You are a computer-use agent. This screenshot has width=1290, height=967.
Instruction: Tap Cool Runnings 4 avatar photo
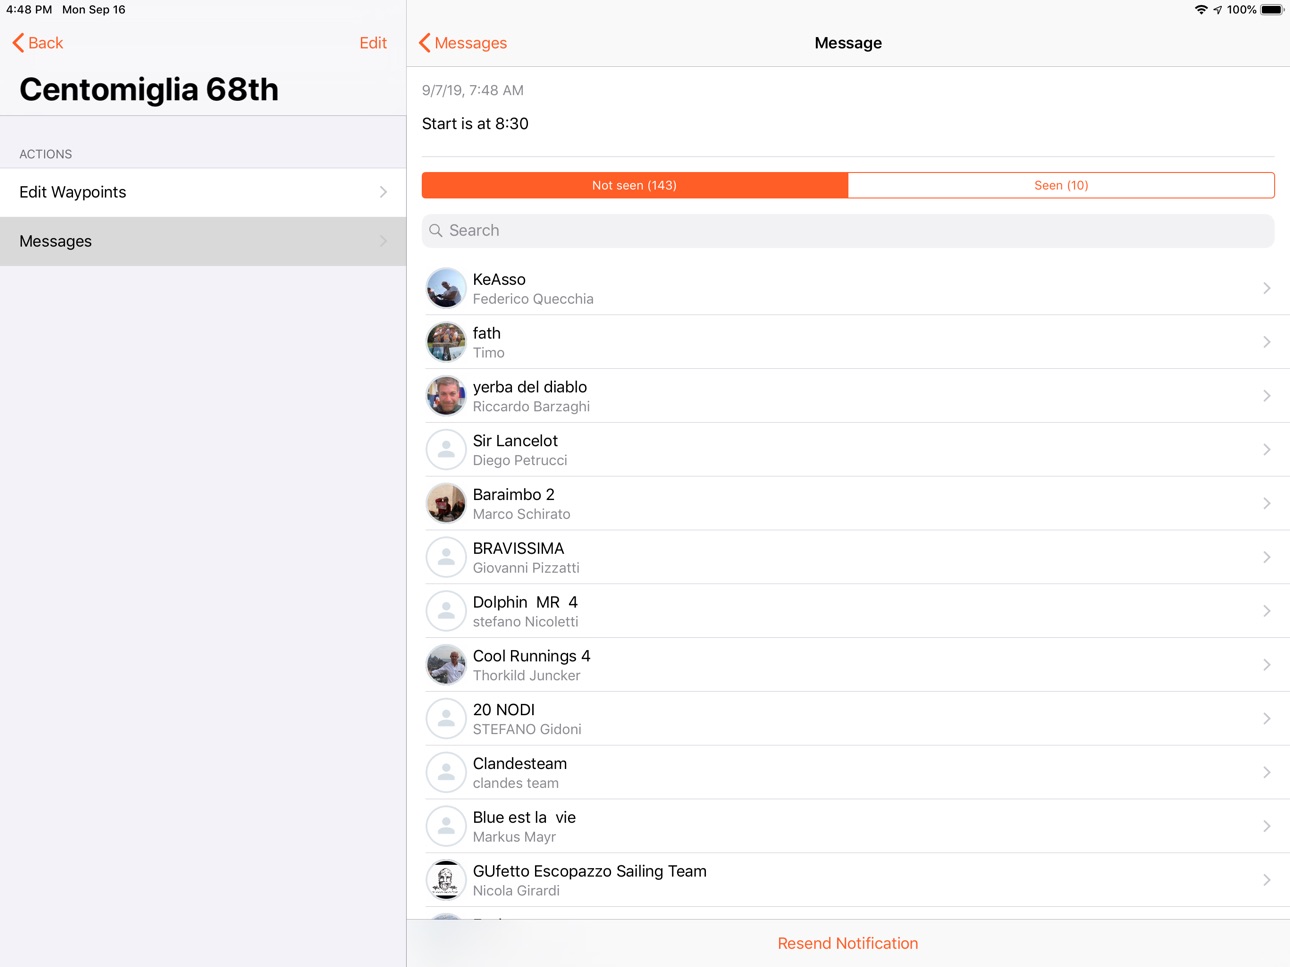pyautogui.click(x=446, y=665)
